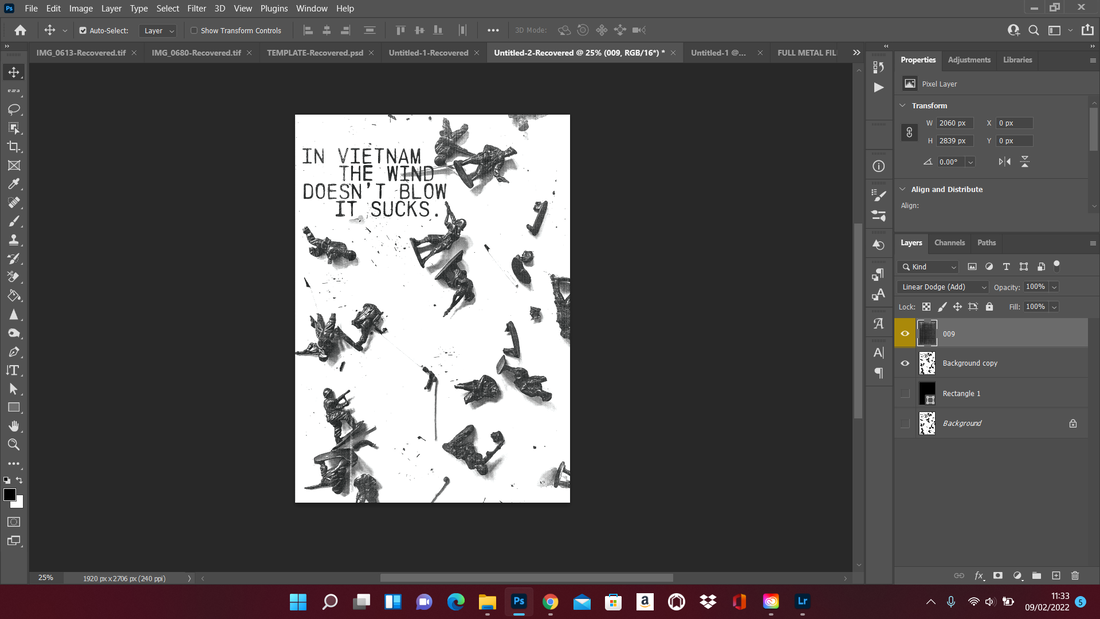Pick the Eyedropper tool
The height and width of the screenshot is (619, 1100).
pyautogui.click(x=13, y=184)
